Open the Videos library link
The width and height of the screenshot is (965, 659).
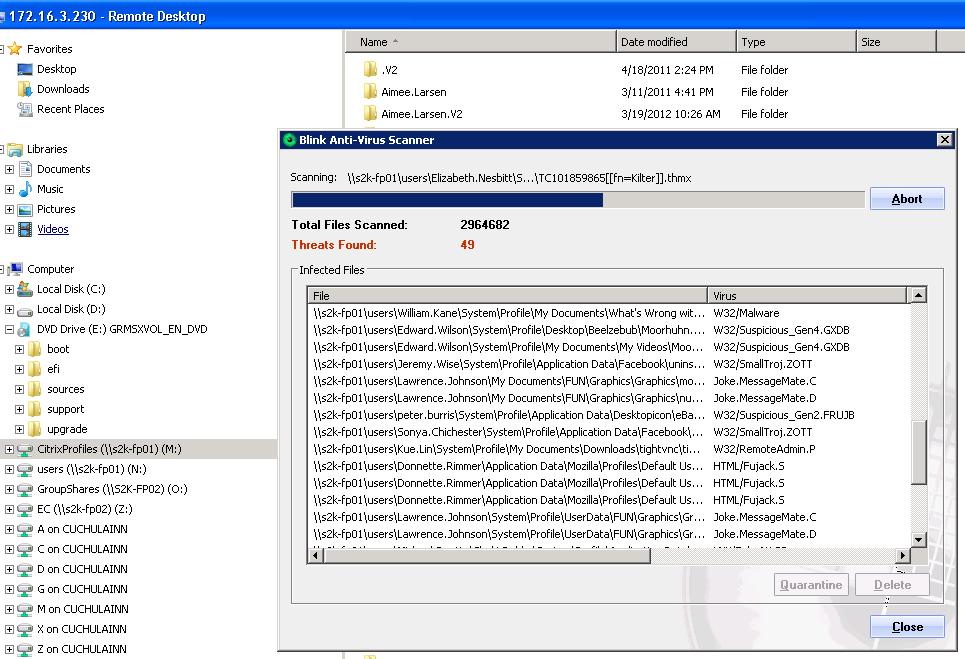pyautogui.click(x=53, y=229)
